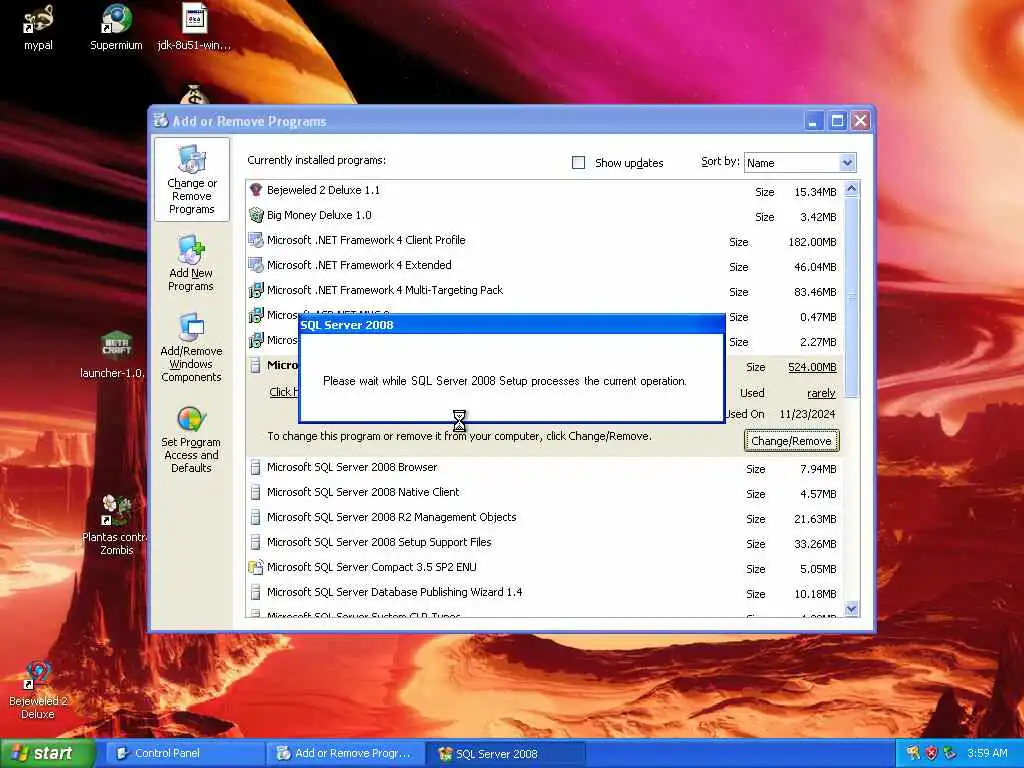1024x768 pixels.
Task: Open the Supermium desktop icon
Action: tap(116, 26)
